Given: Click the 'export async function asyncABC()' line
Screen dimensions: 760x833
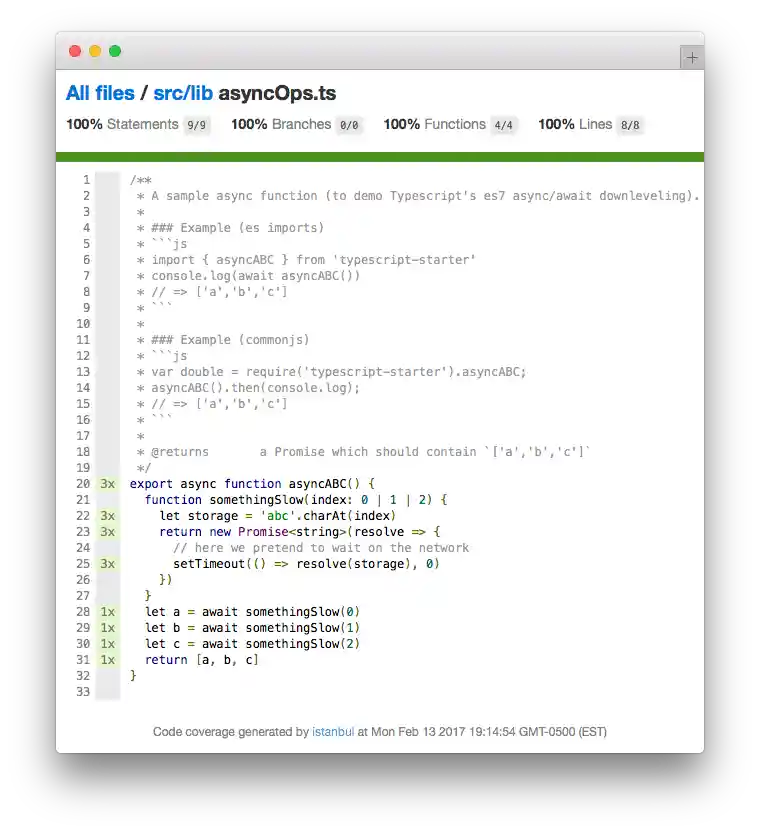Looking at the screenshot, I should point(252,484).
